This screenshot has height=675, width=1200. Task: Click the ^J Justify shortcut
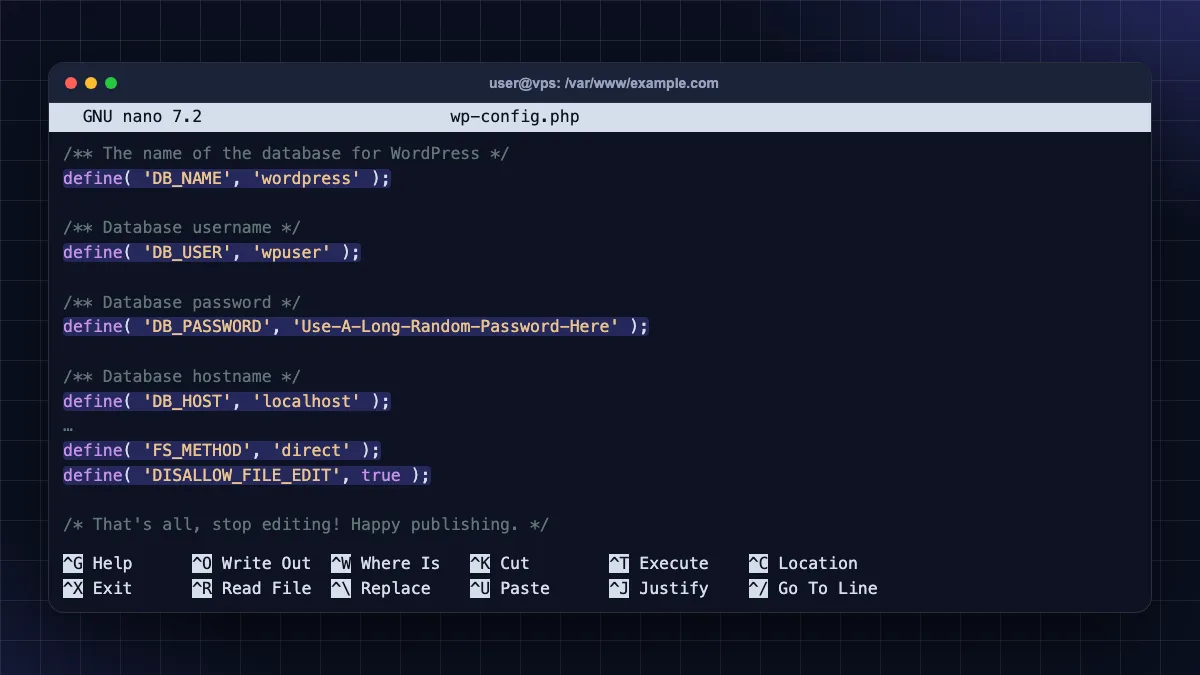point(659,588)
